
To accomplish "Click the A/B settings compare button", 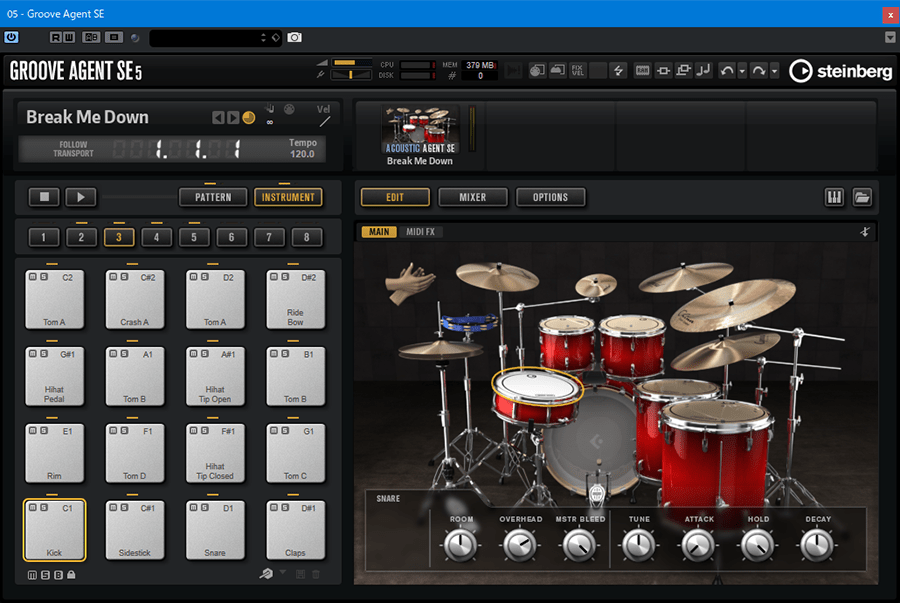I will (91, 37).
